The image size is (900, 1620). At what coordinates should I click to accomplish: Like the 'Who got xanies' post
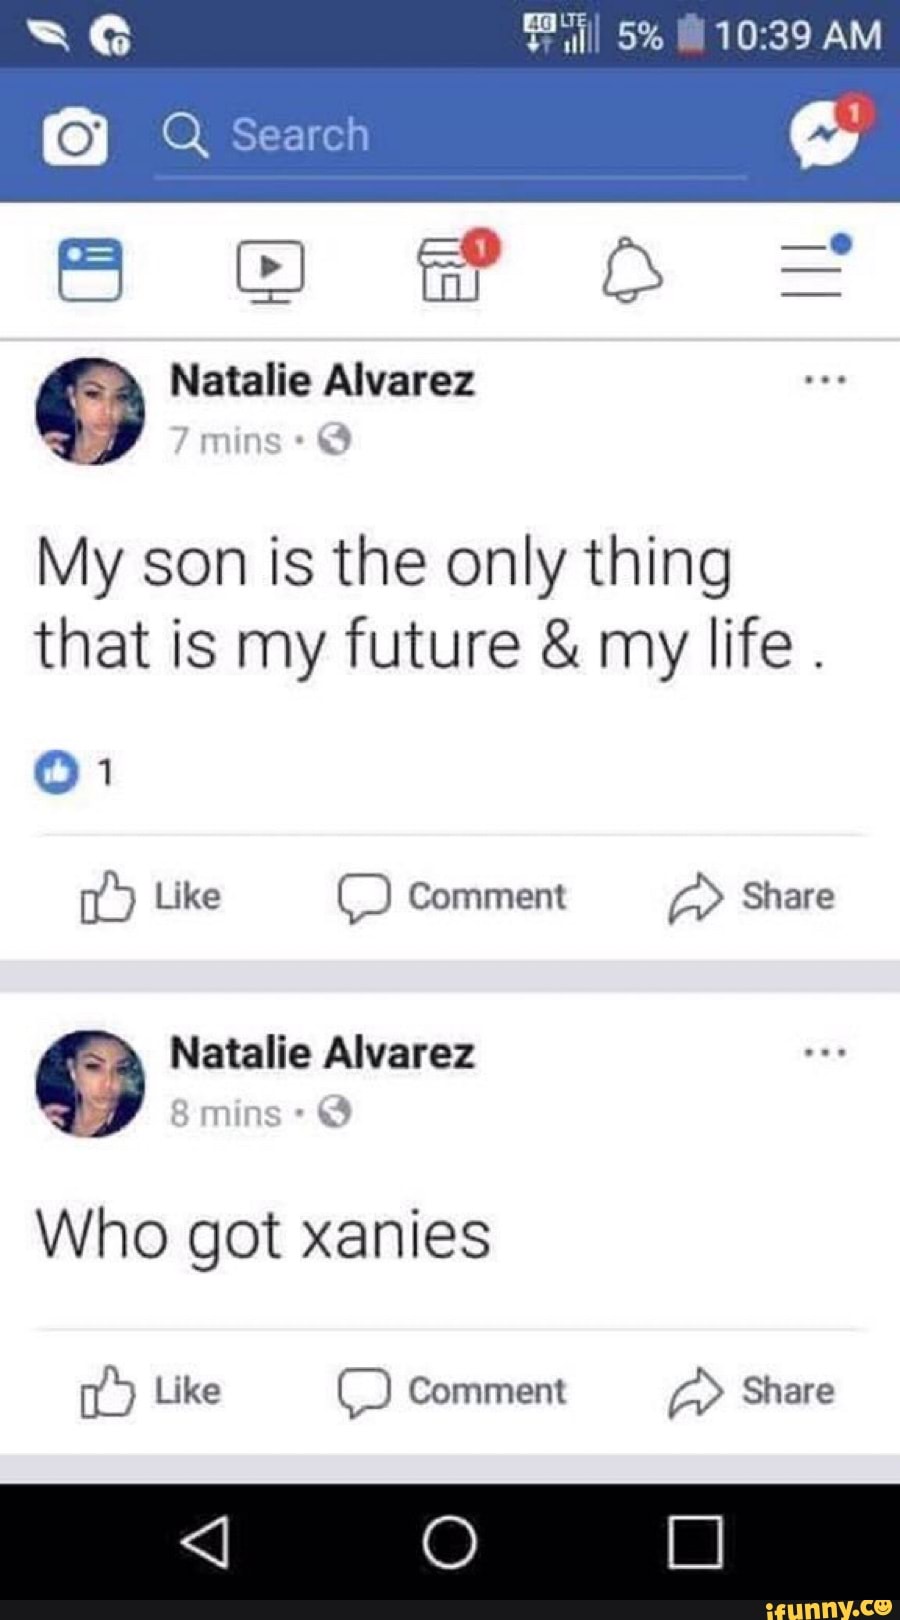tap(150, 1391)
